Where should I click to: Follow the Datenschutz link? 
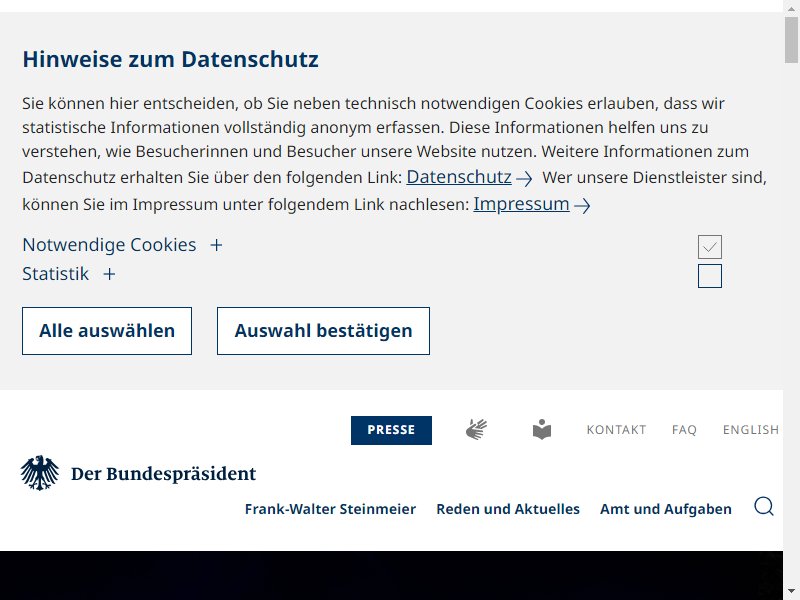469,177
